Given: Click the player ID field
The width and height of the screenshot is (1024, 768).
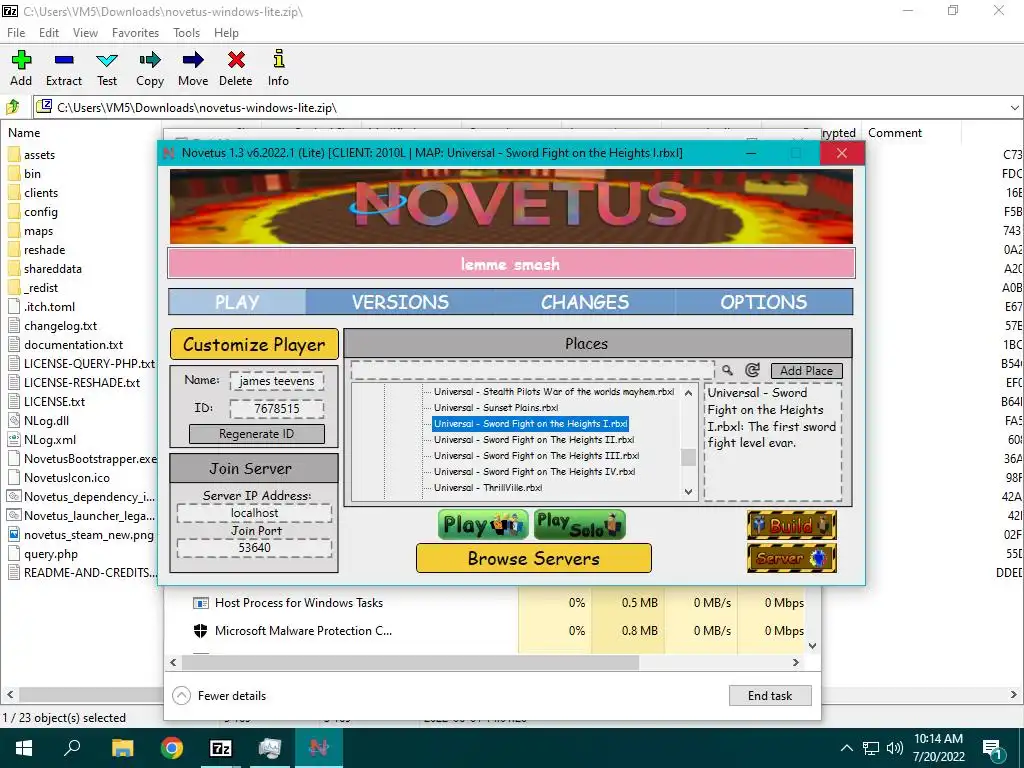Looking at the screenshot, I should [277, 409].
